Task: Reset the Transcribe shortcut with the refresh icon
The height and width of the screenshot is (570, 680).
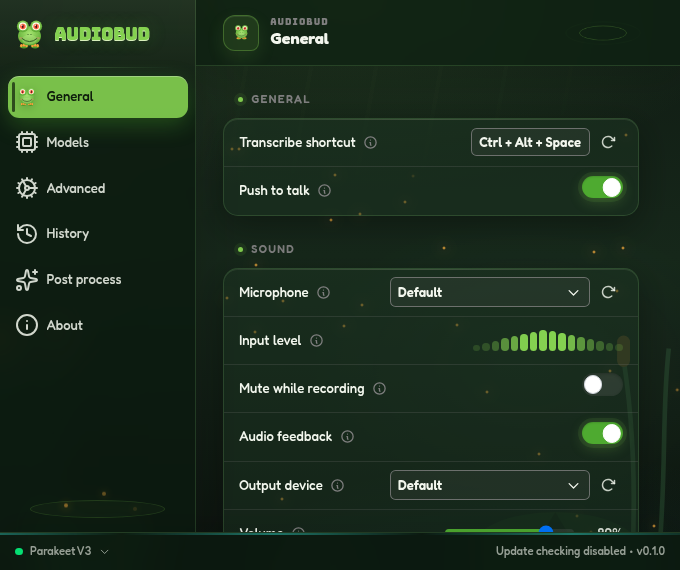Action: [x=608, y=142]
